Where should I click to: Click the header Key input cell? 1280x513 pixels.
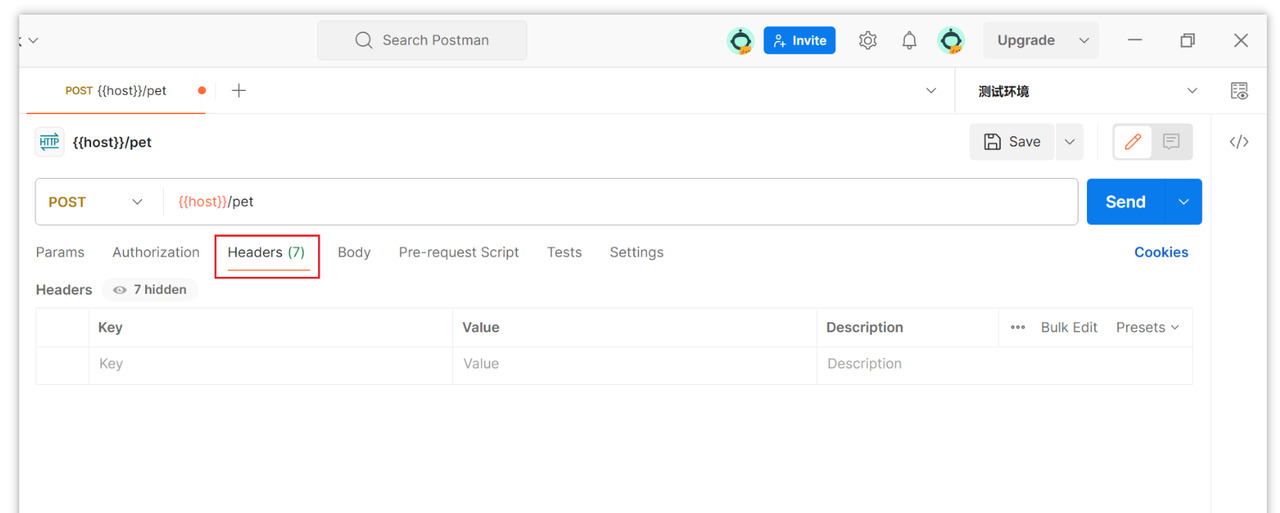point(270,364)
